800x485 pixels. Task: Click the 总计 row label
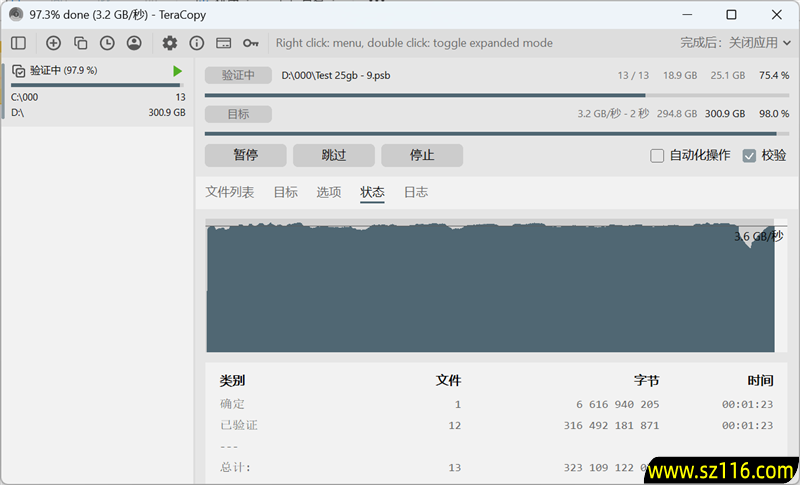pos(235,467)
